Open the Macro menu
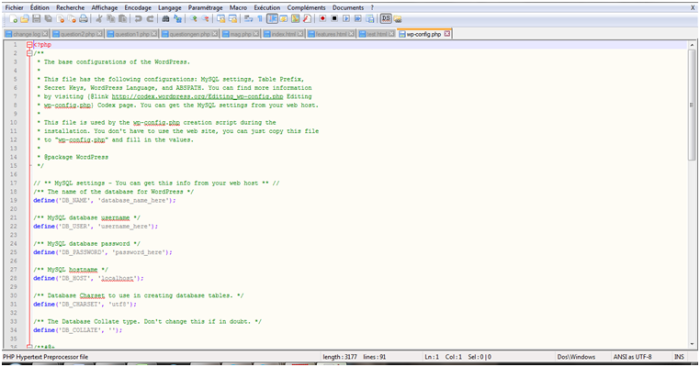The width and height of the screenshot is (700, 367). (238, 8)
